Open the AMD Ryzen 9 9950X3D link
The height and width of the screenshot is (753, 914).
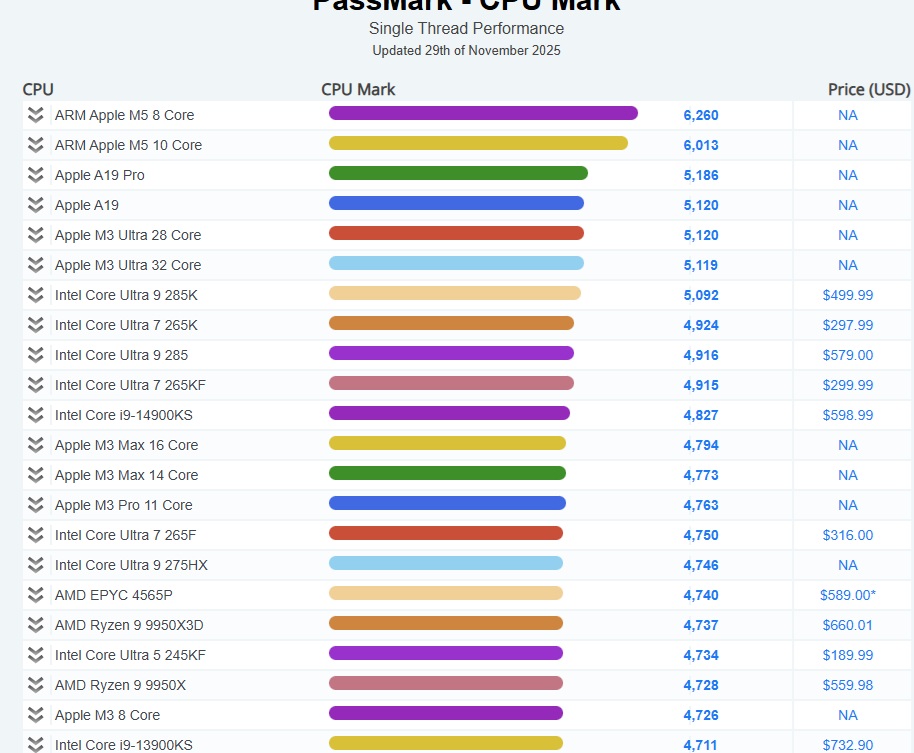(129, 625)
